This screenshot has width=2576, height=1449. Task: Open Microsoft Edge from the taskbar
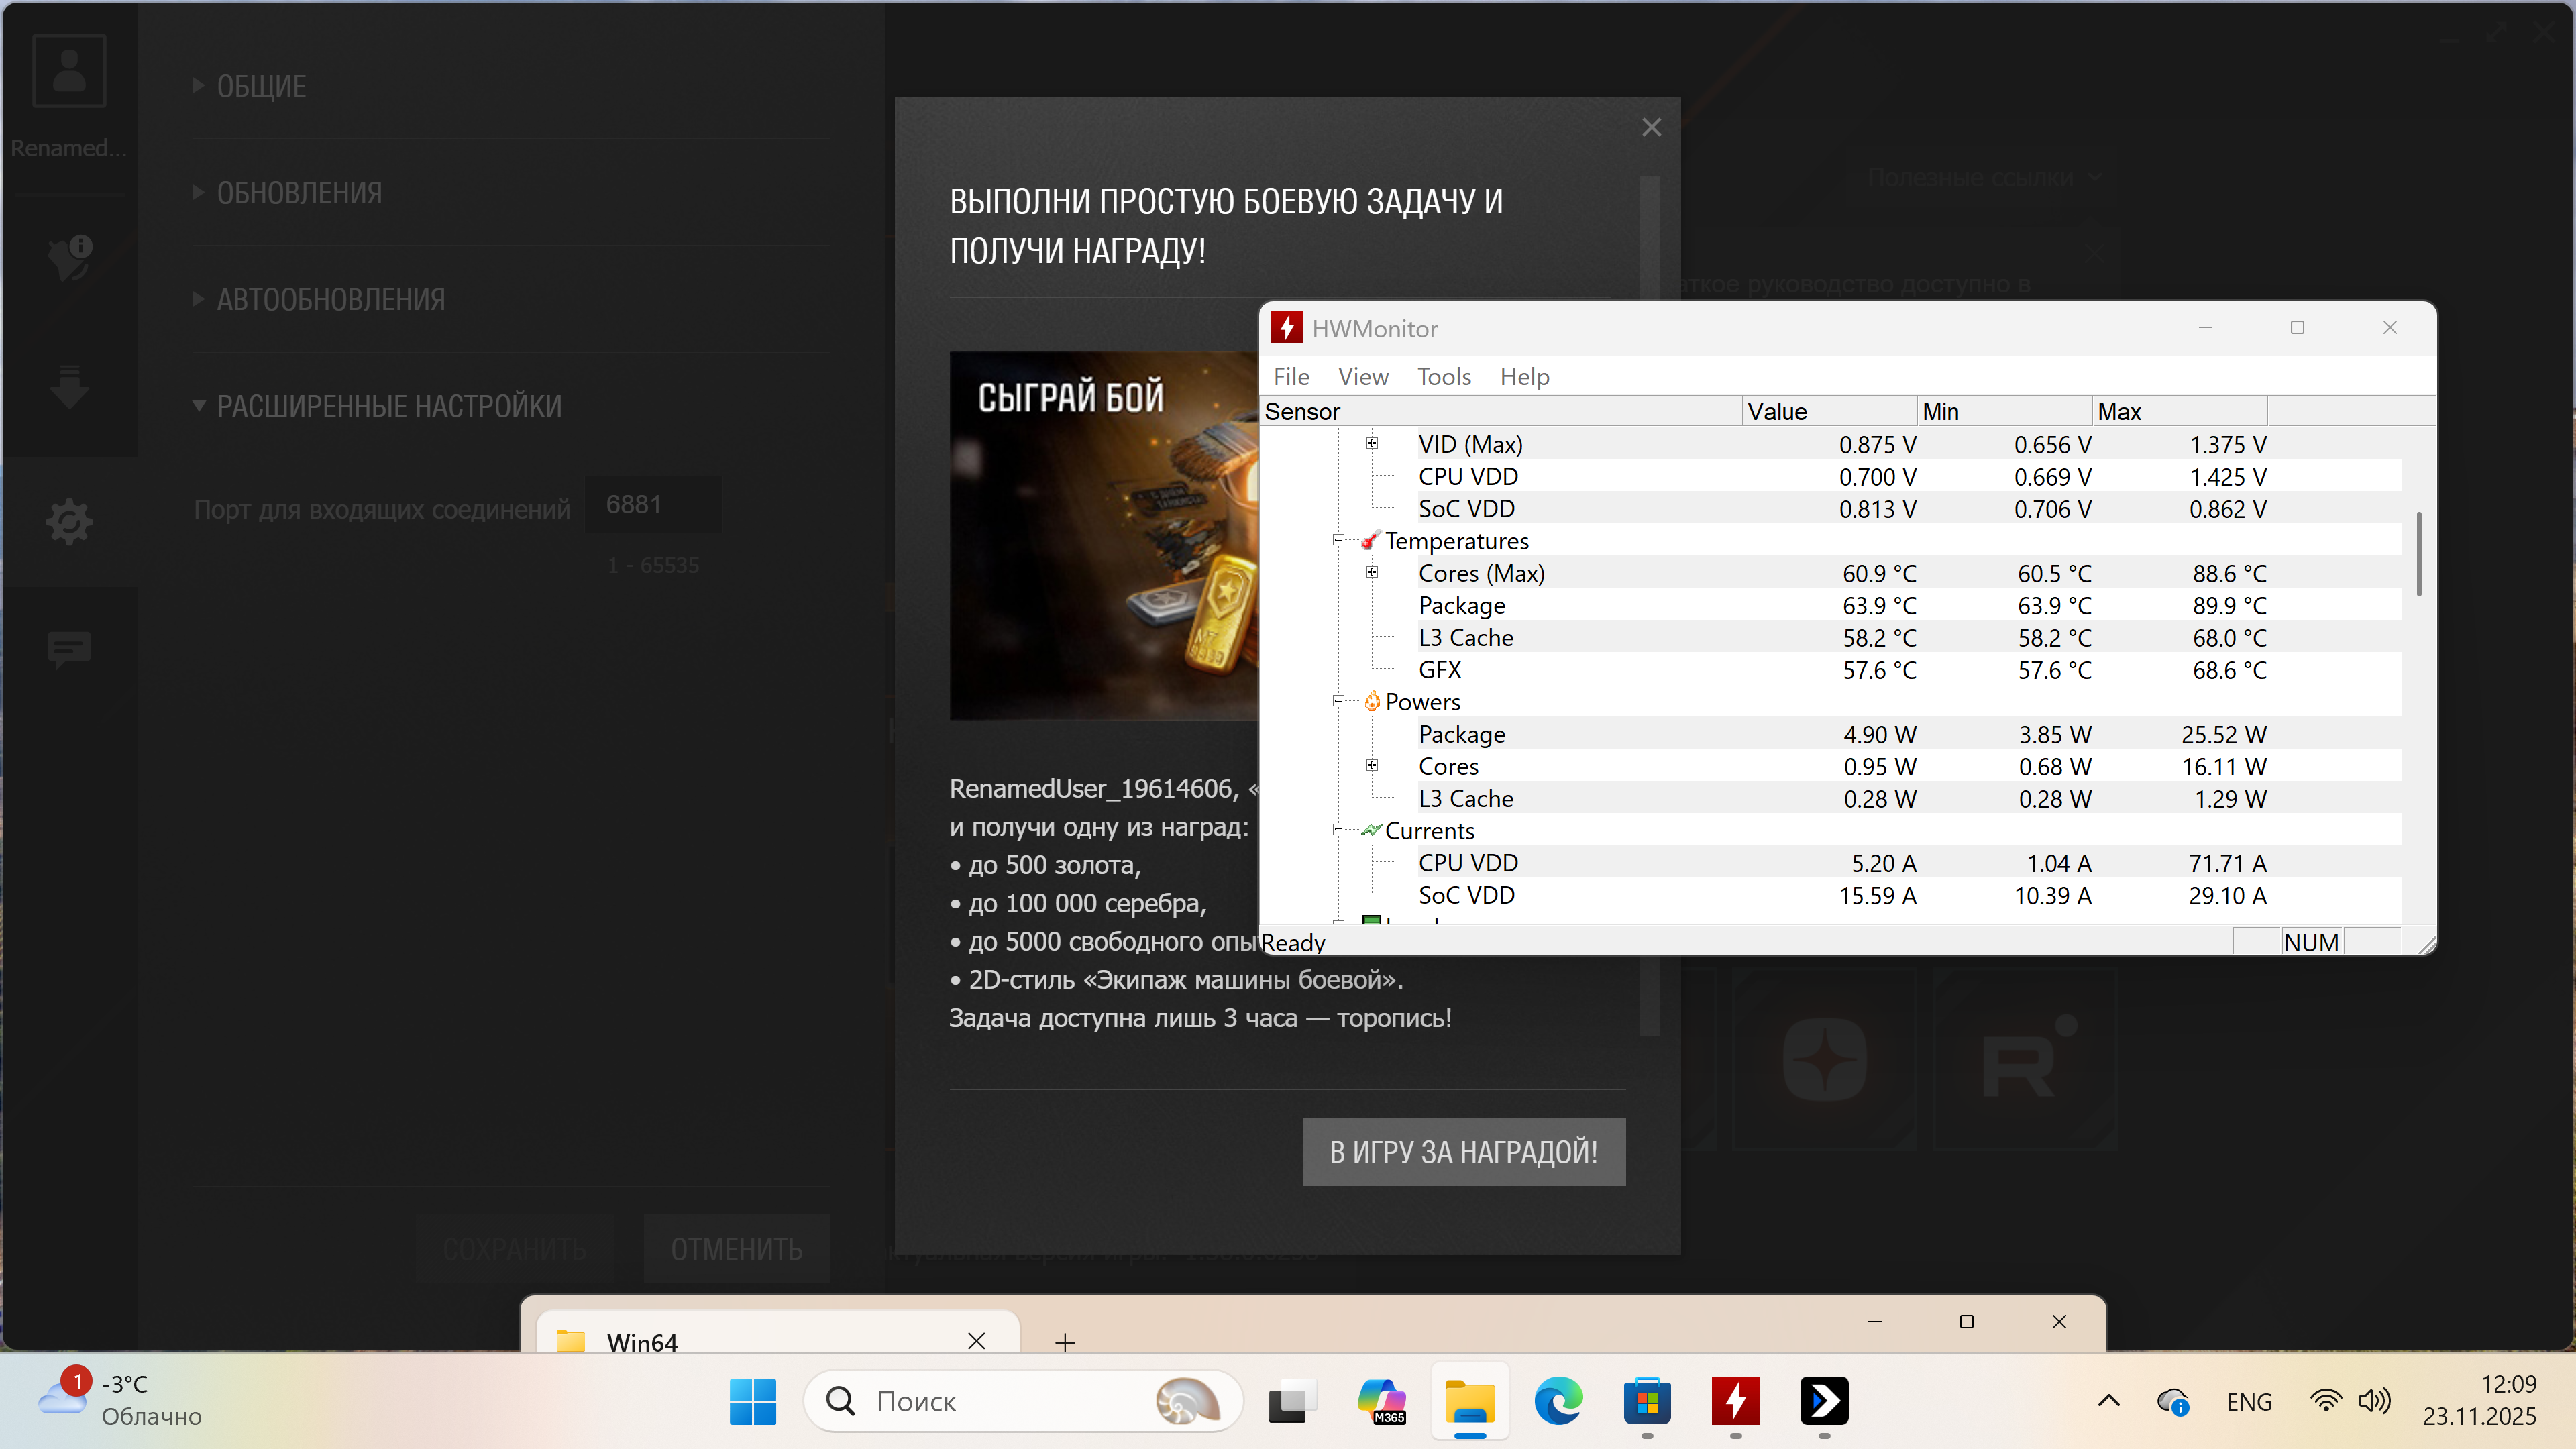(x=1558, y=1401)
